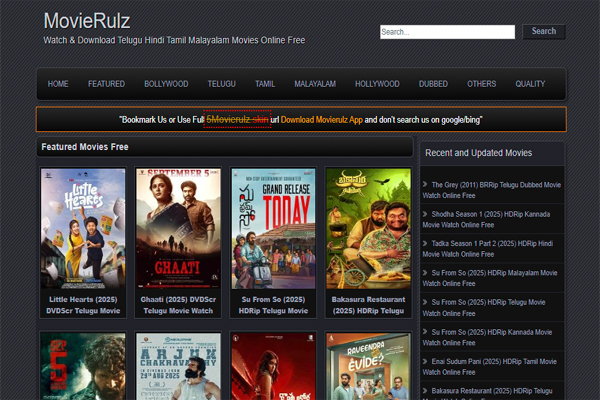Go to the HOLLYWOOD category

pos(377,84)
